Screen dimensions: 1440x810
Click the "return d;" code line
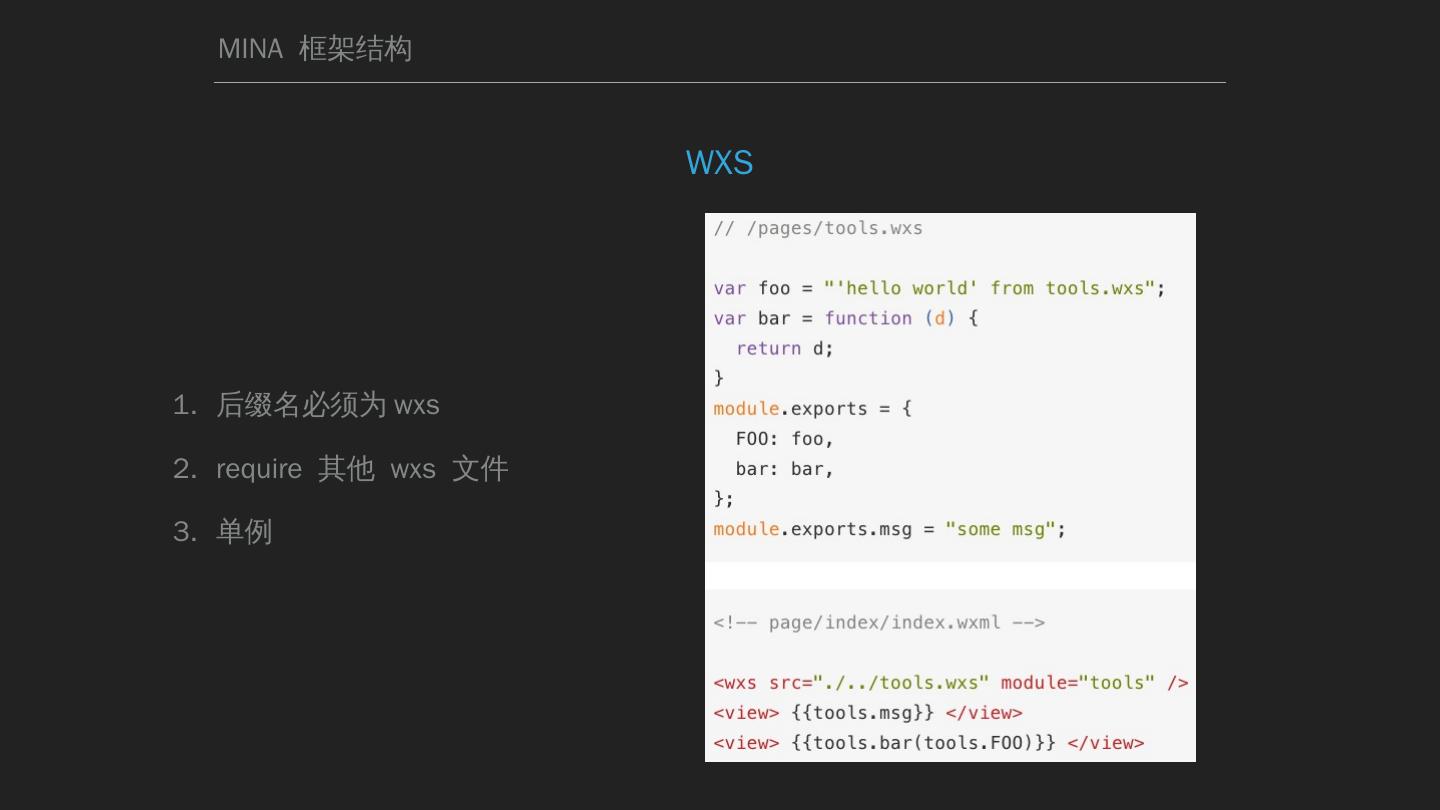pos(784,348)
